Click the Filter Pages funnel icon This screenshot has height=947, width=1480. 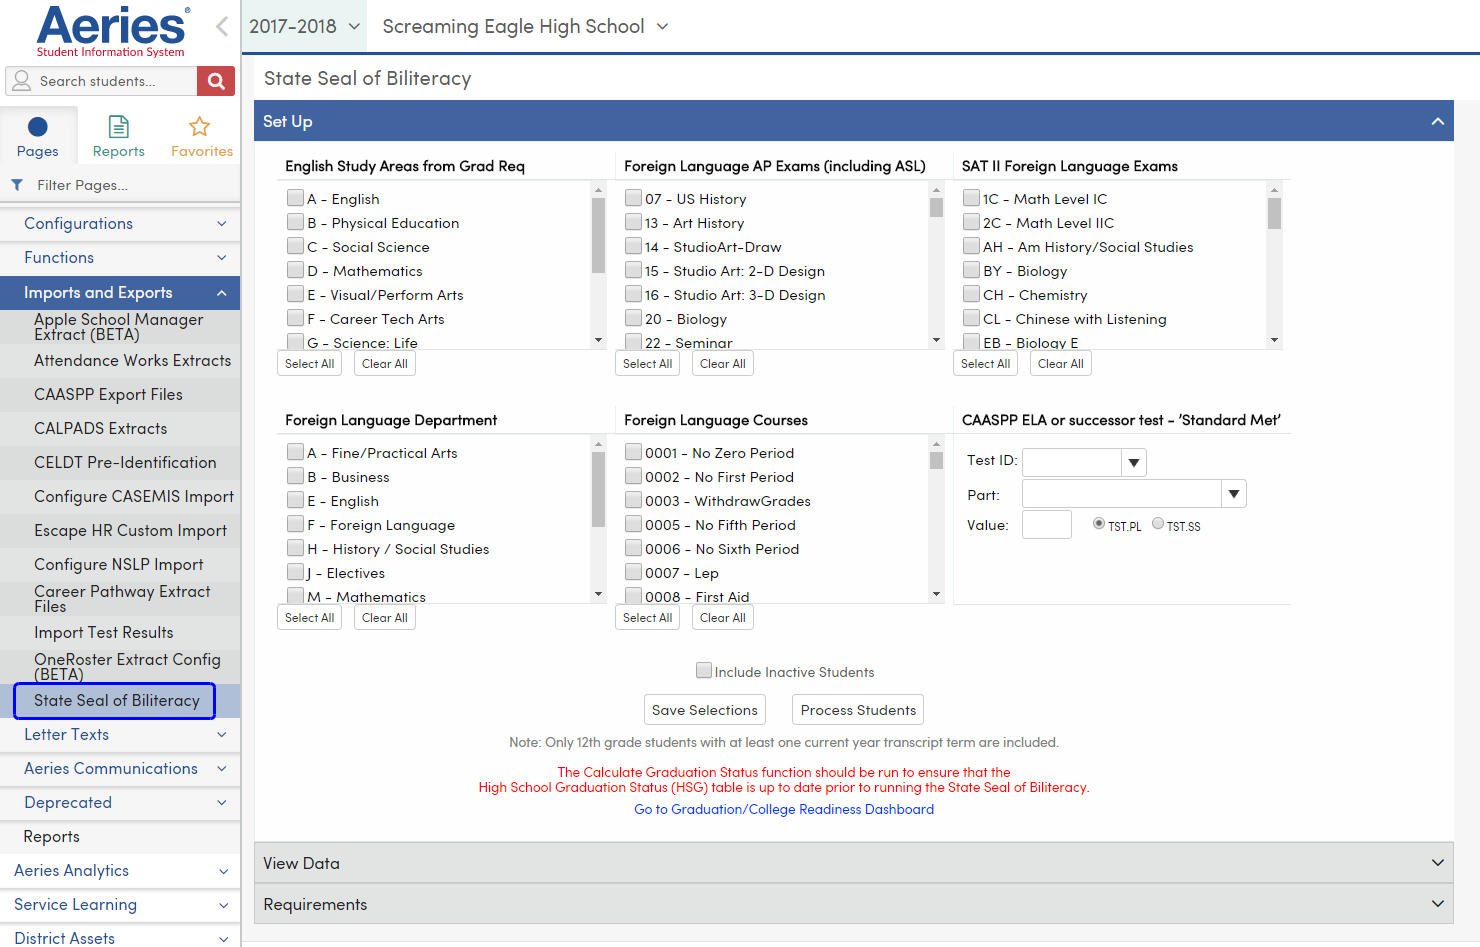(x=16, y=185)
